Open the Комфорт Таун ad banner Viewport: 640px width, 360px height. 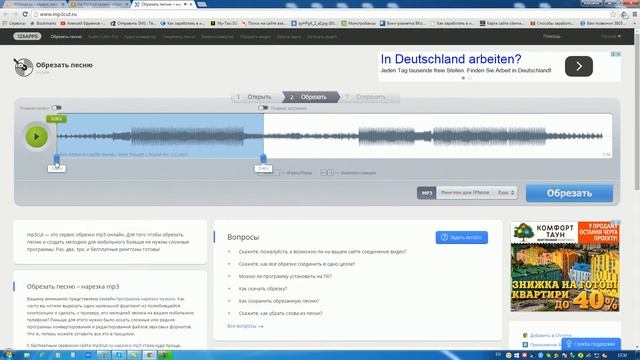565,267
